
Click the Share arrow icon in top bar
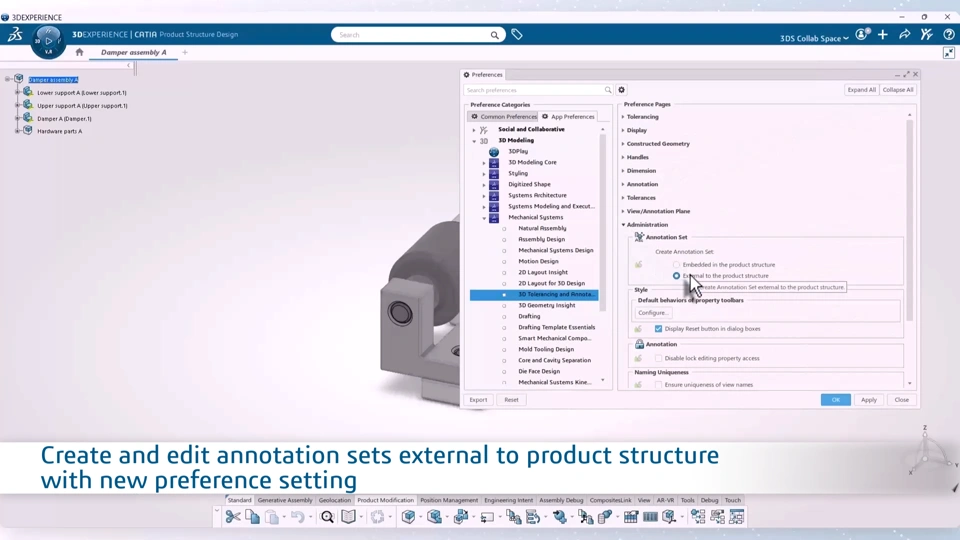point(904,34)
